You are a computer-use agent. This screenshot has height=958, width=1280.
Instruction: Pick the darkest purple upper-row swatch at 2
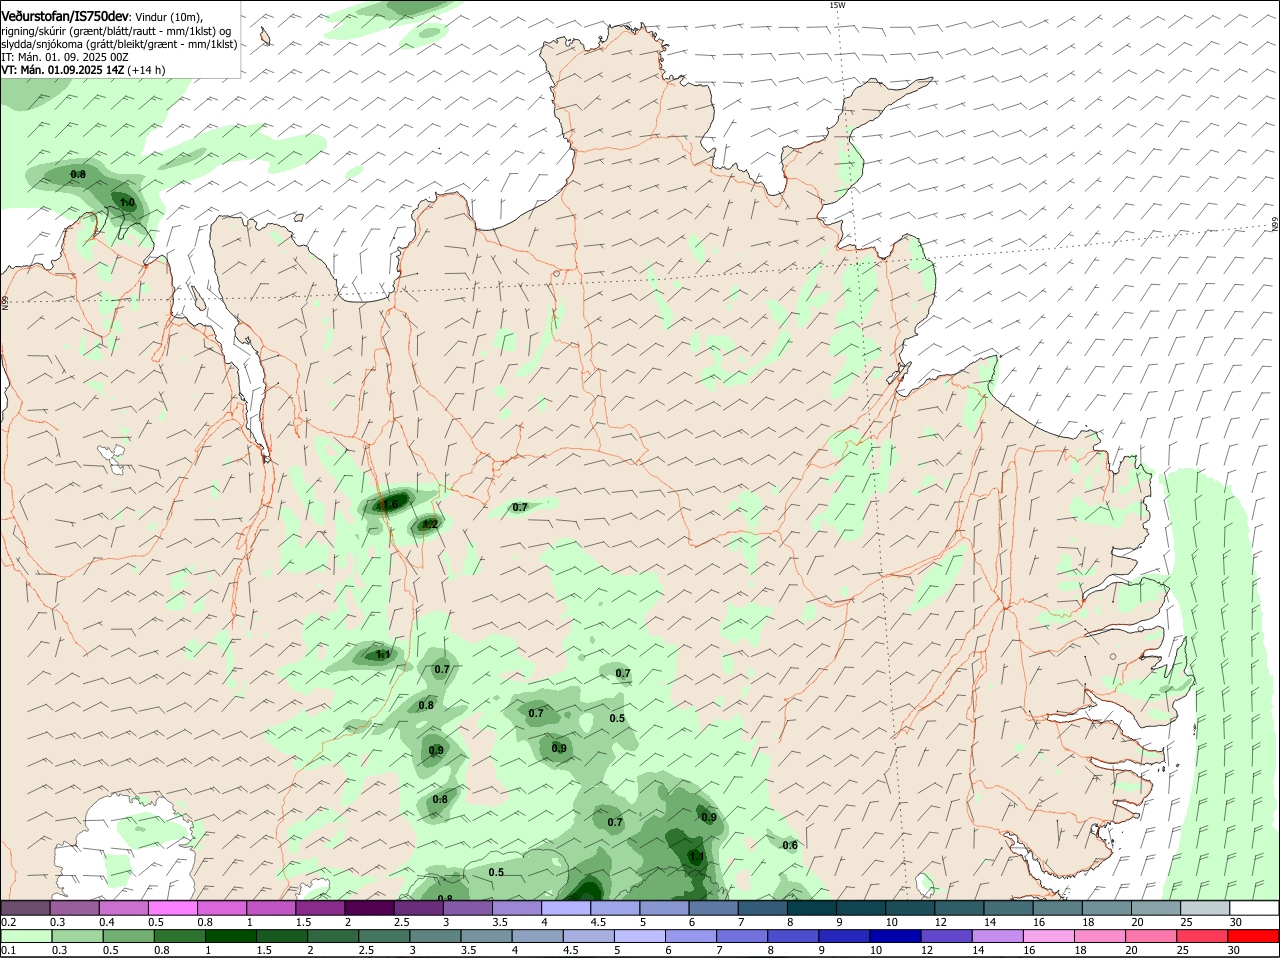coord(369,907)
